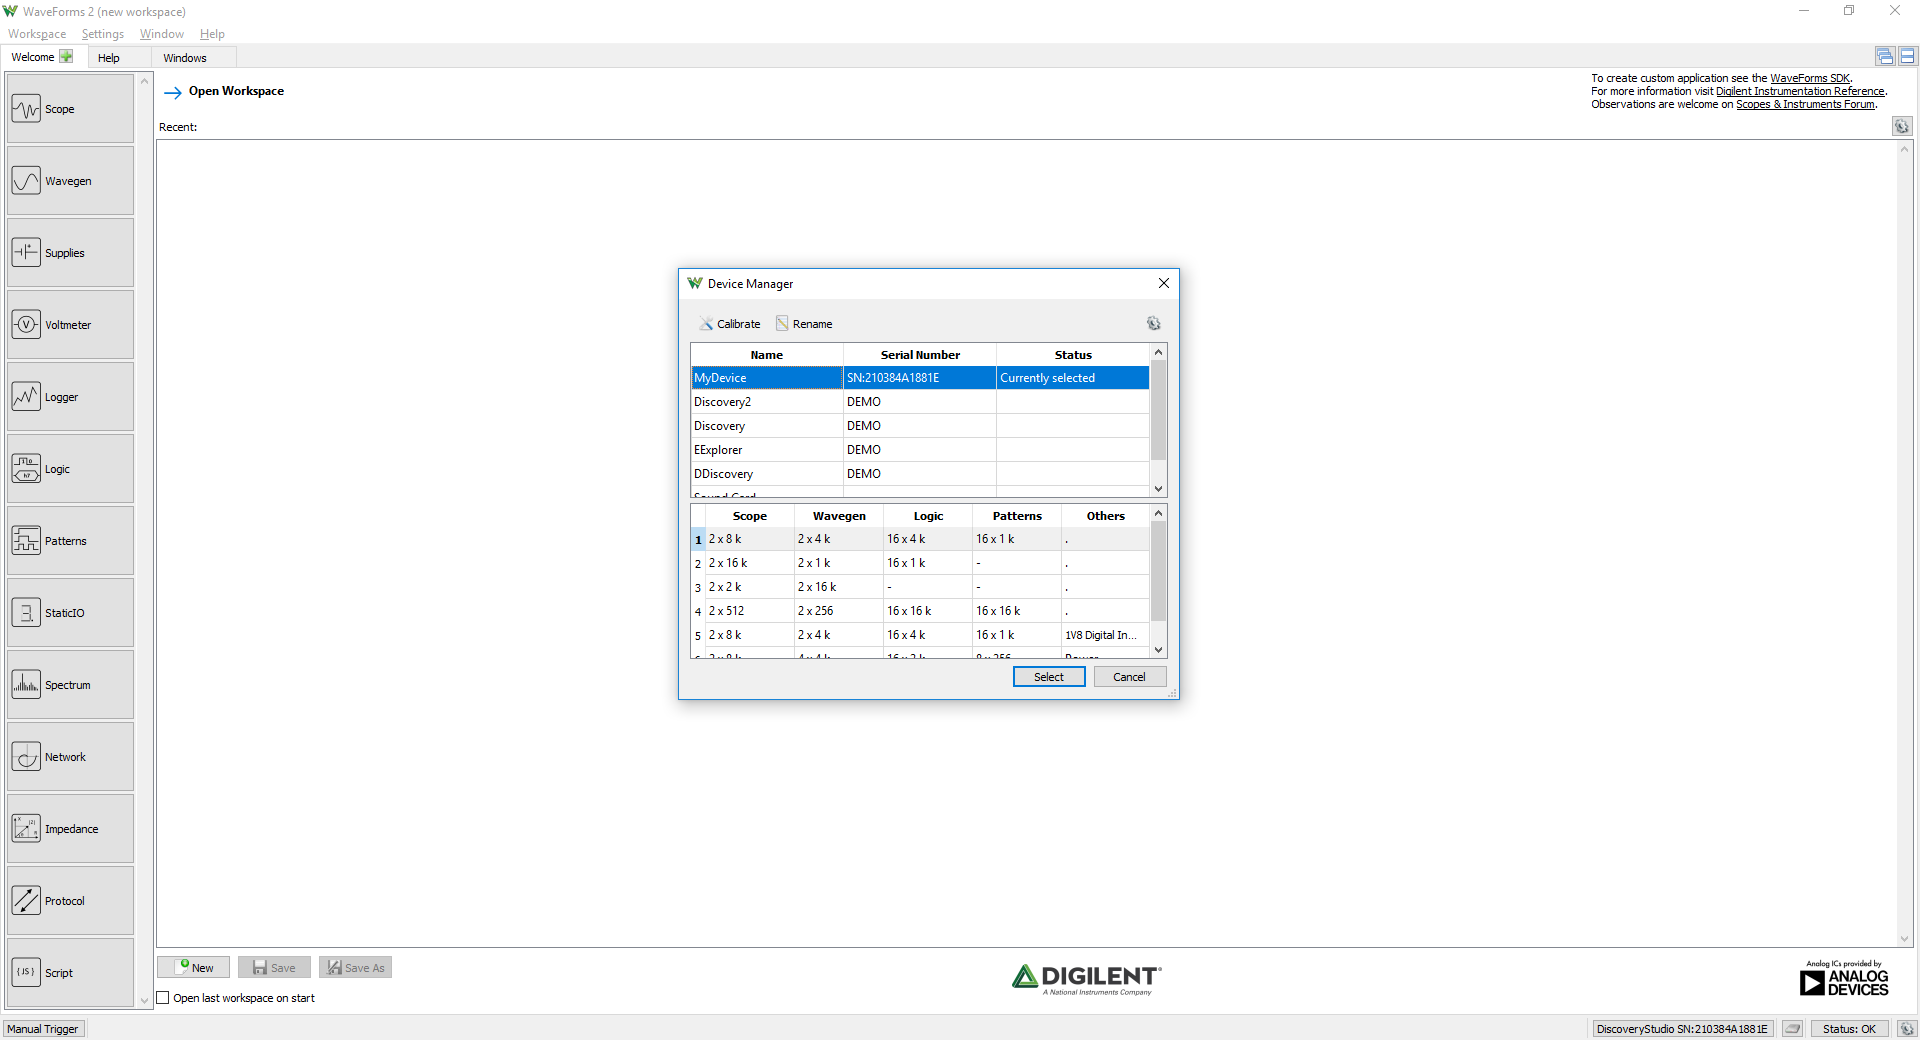
Task: Click the device icon in the status bar
Action: click(1793, 1029)
